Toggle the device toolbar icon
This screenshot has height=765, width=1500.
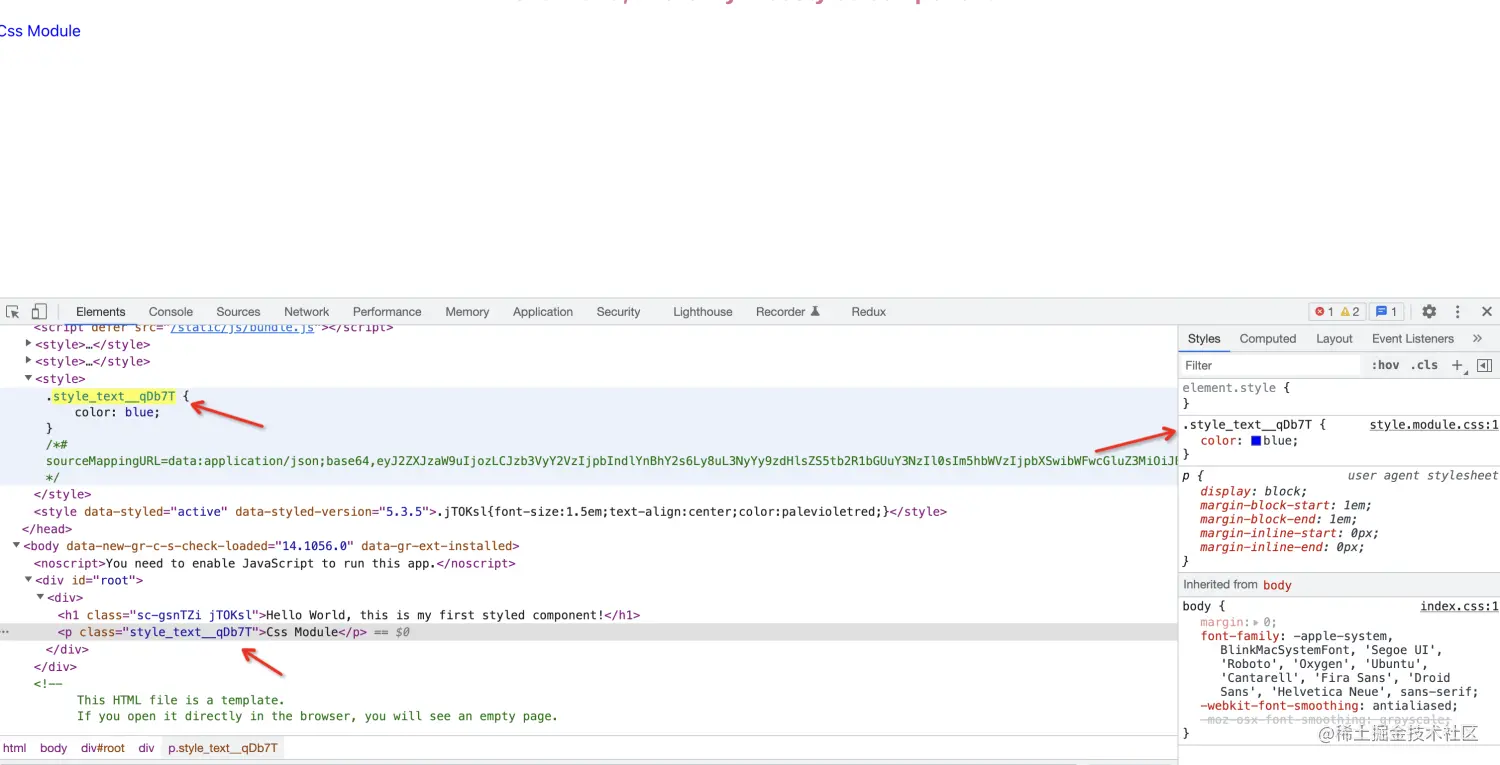click(x=39, y=312)
